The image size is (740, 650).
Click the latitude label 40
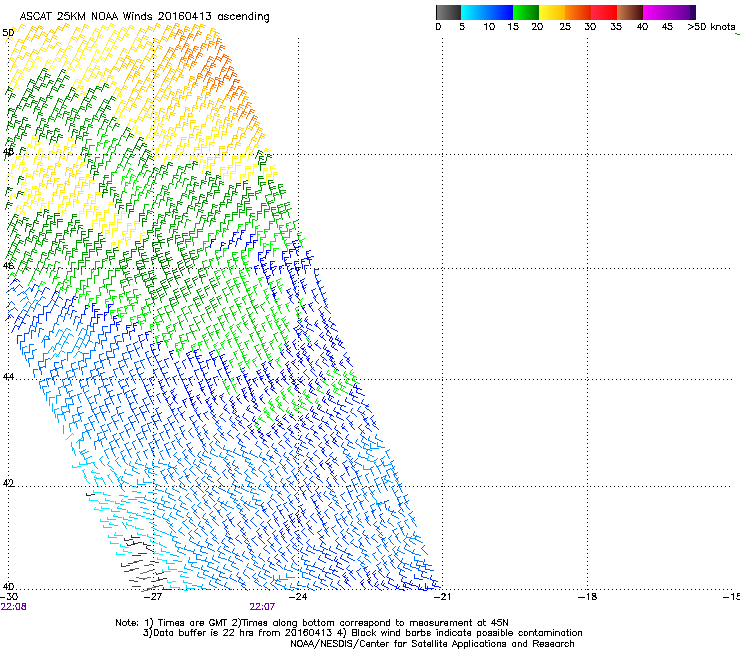(8, 587)
